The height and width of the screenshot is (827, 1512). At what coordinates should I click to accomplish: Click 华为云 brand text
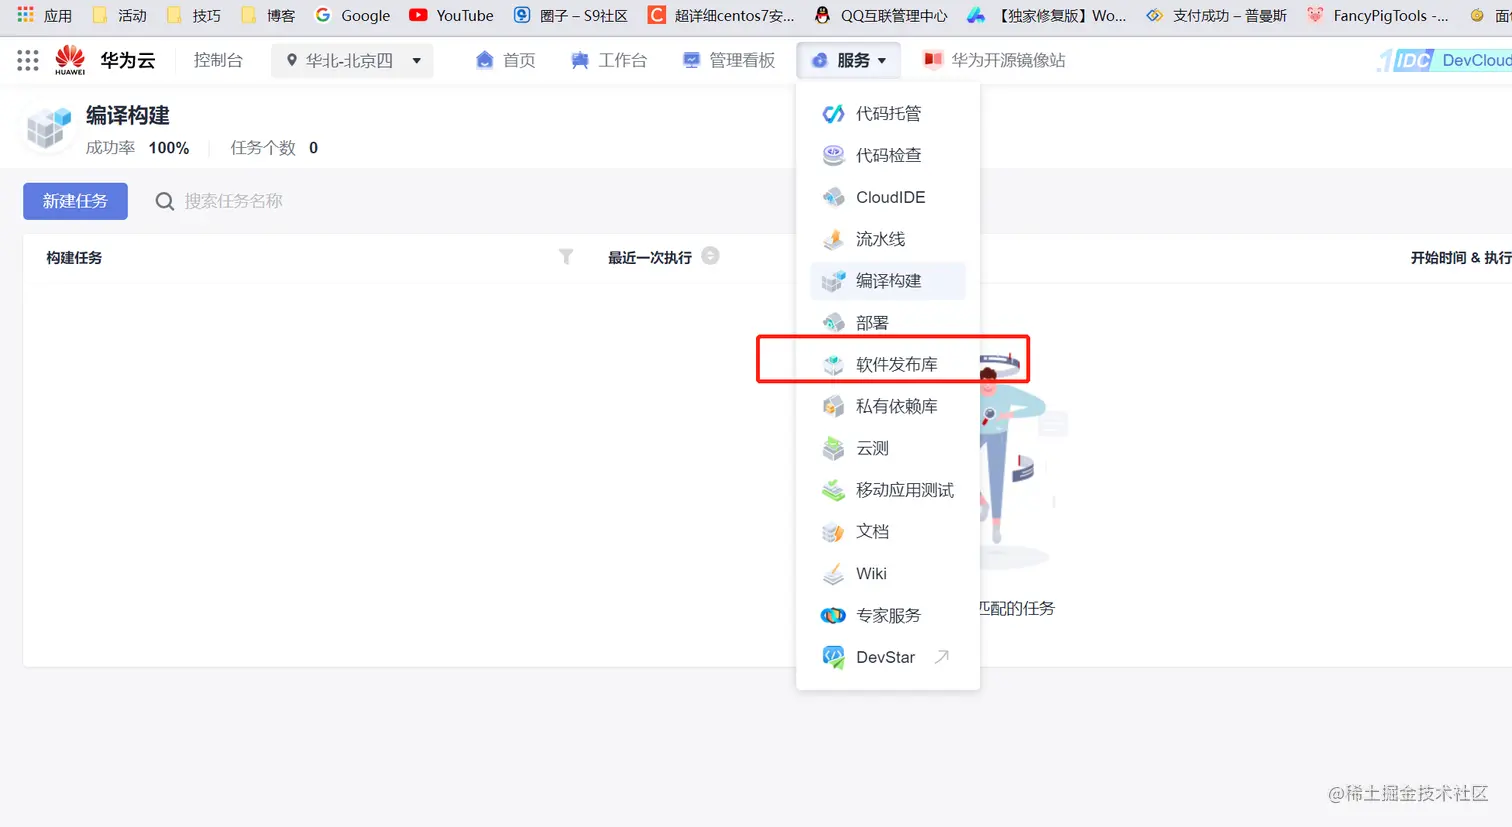tap(128, 61)
